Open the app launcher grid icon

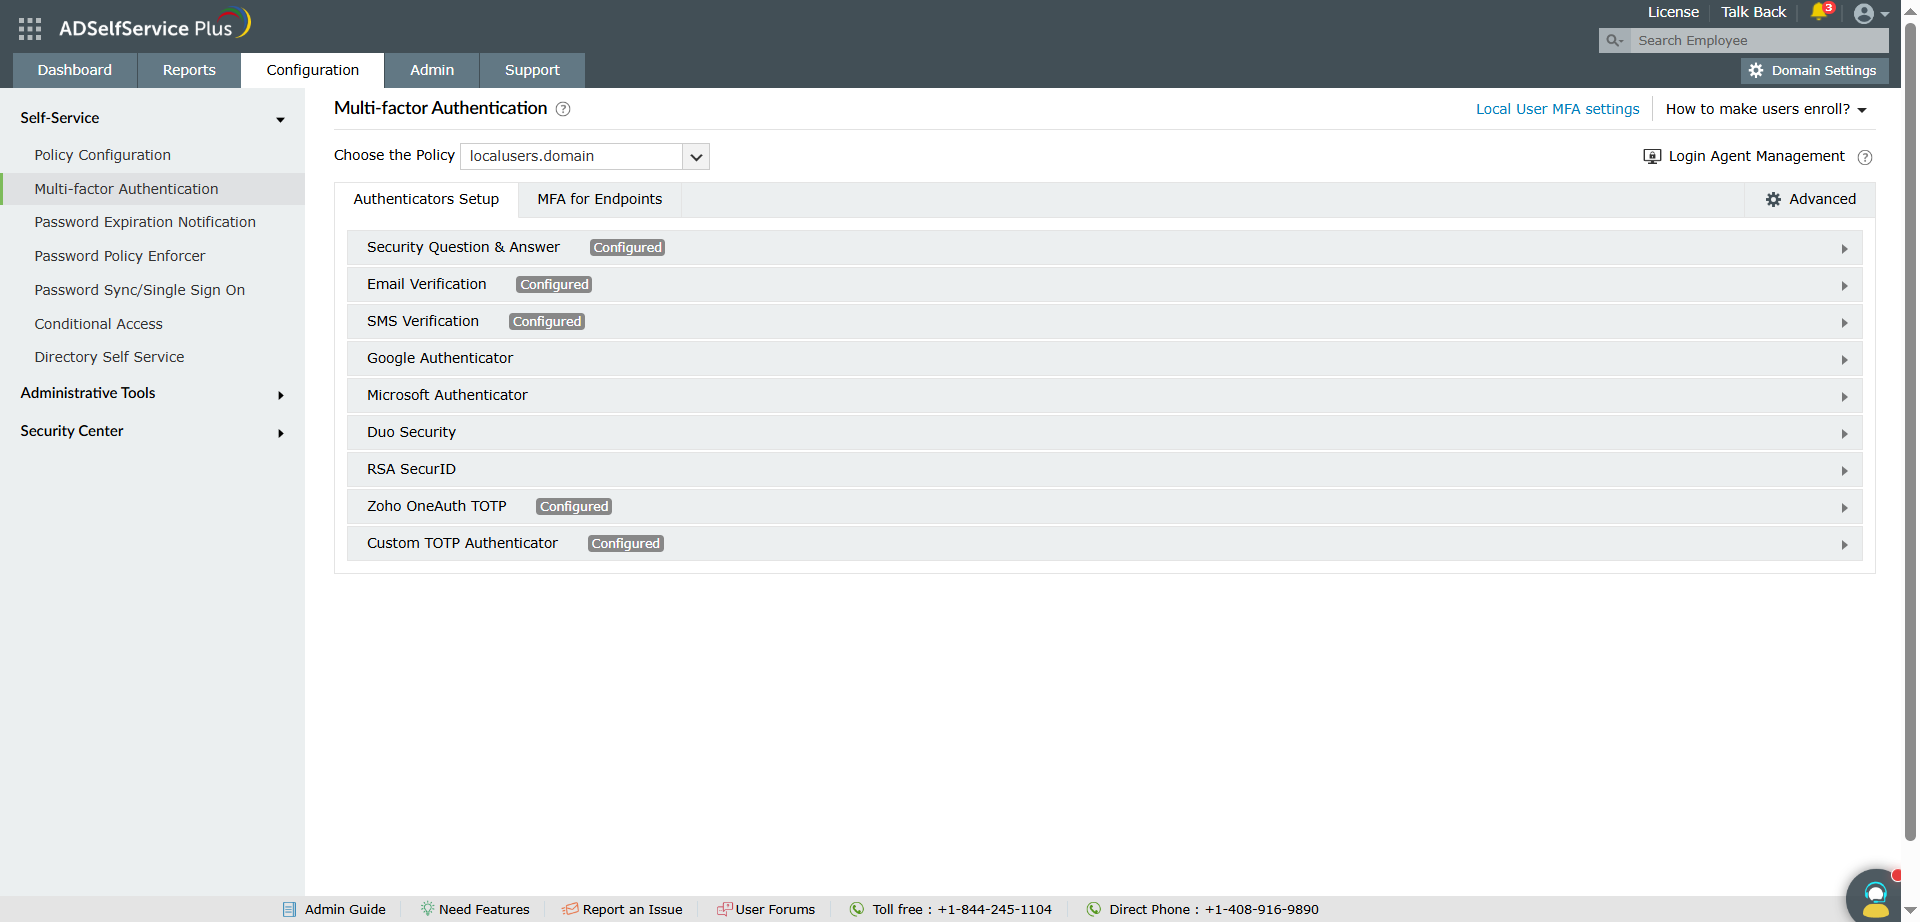point(29,29)
